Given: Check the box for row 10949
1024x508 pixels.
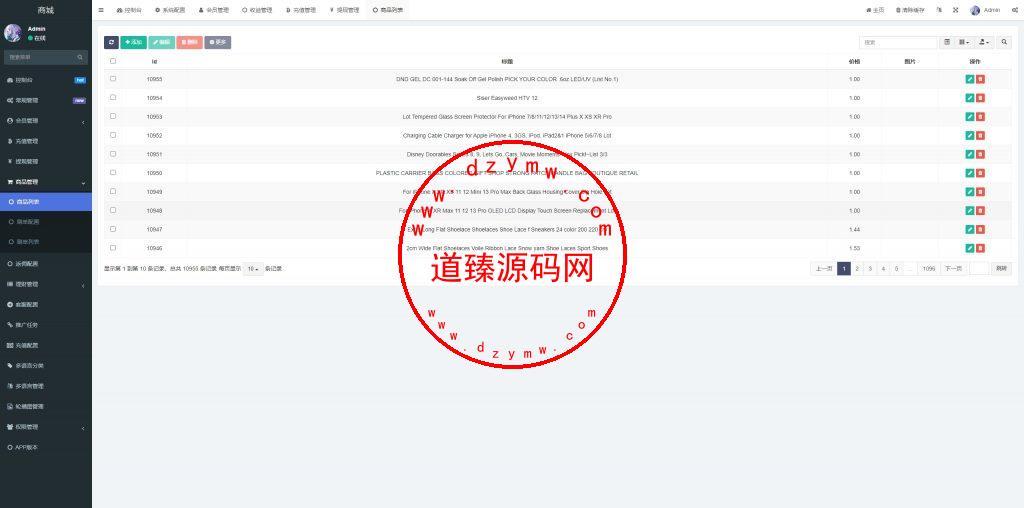Looking at the screenshot, I should coord(113,191).
